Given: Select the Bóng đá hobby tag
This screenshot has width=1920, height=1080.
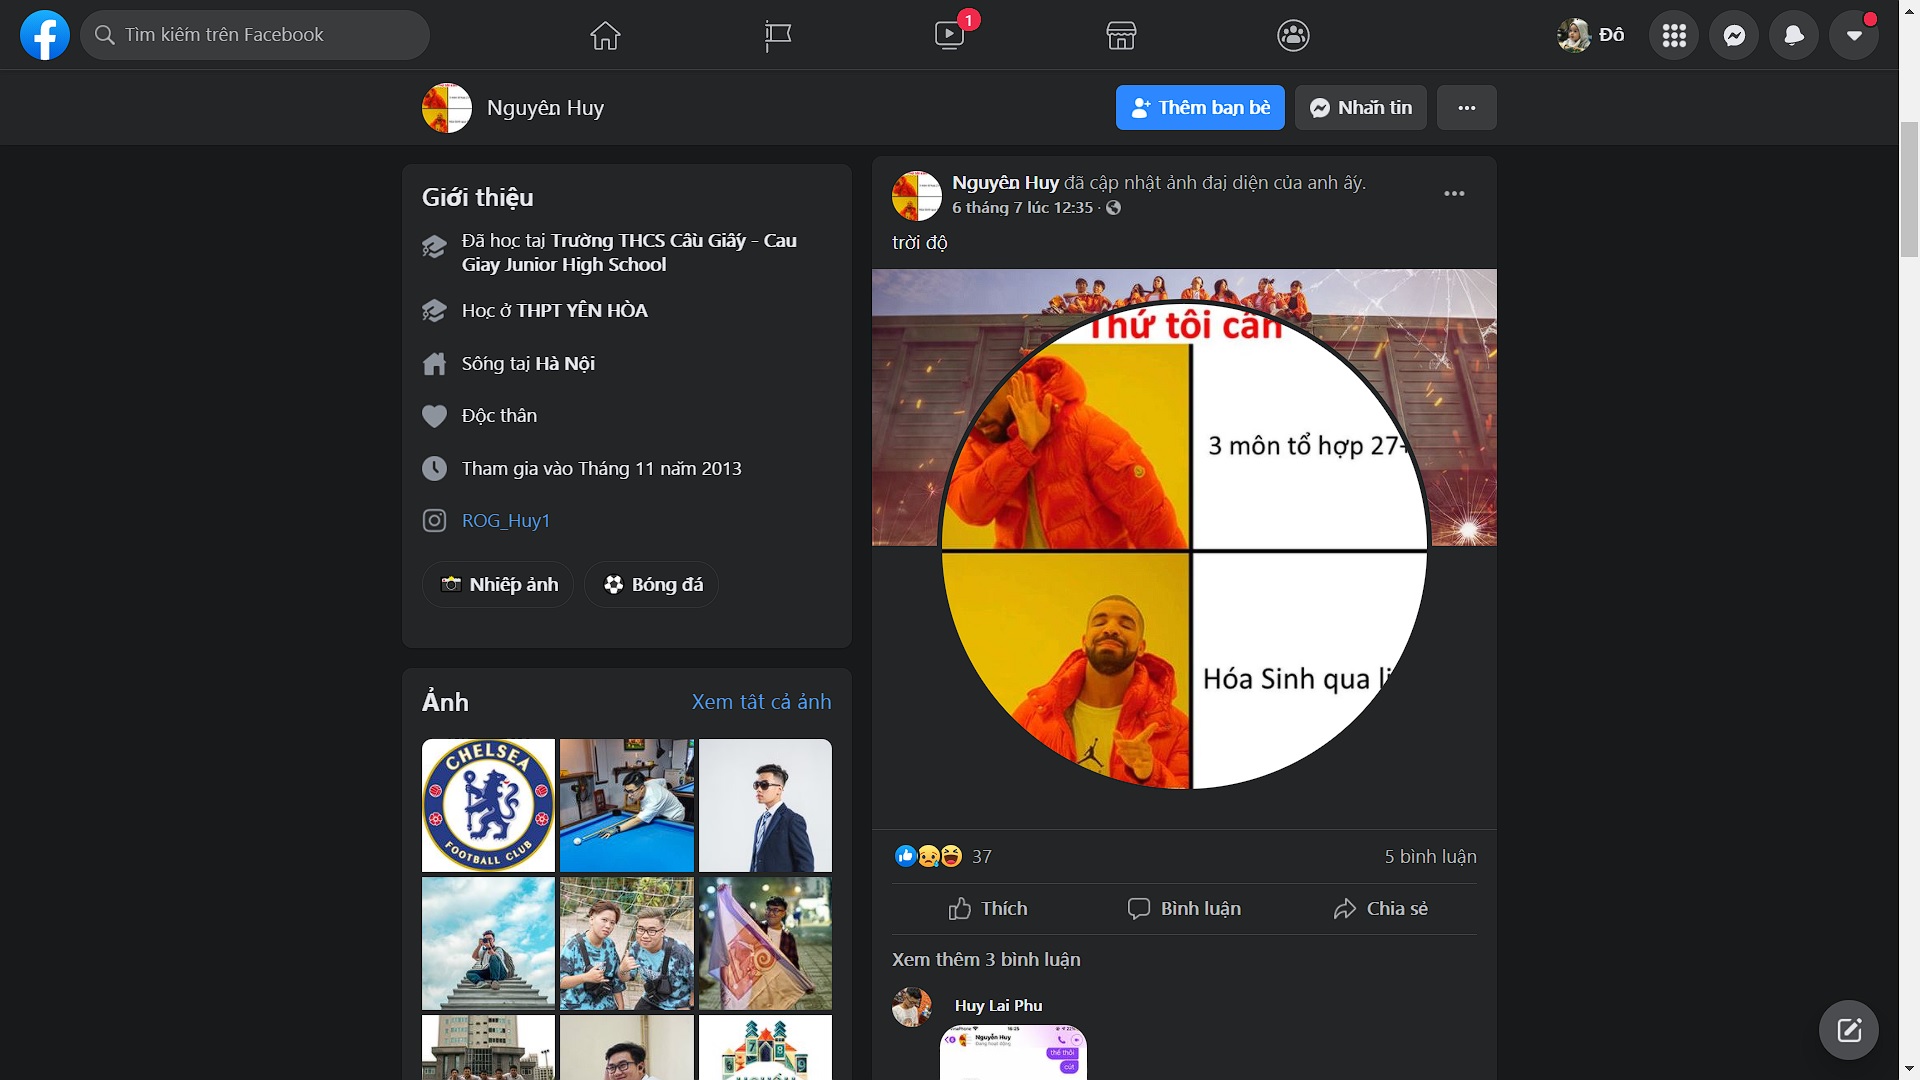Looking at the screenshot, I should tap(652, 584).
